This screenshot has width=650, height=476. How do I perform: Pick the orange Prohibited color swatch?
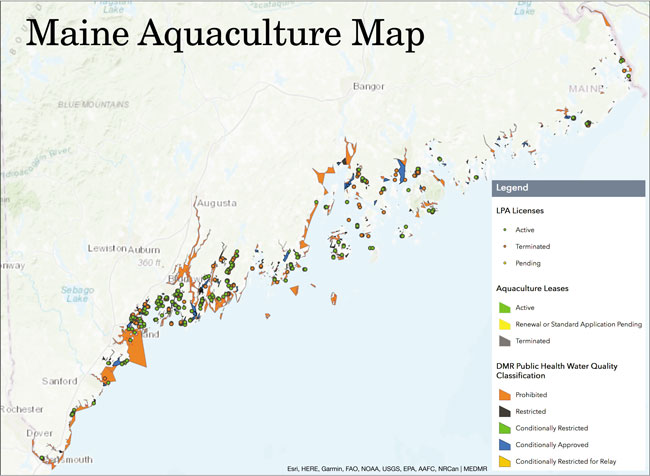[x=504, y=394]
